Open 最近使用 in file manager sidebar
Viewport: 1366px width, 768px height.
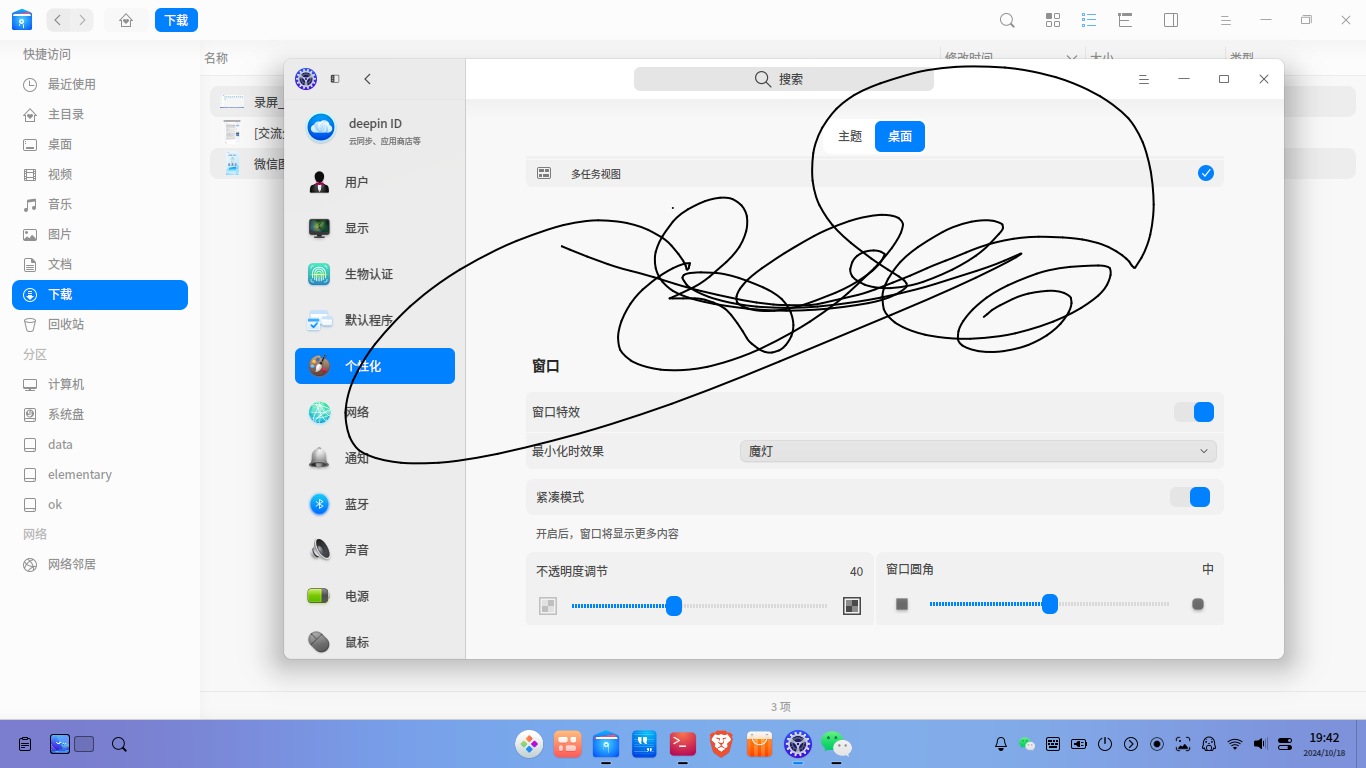pos(100,84)
